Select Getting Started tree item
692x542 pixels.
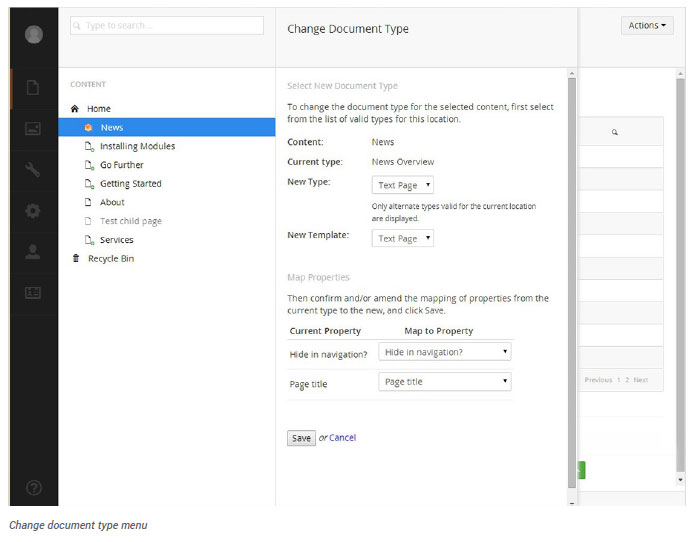coord(131,184)
